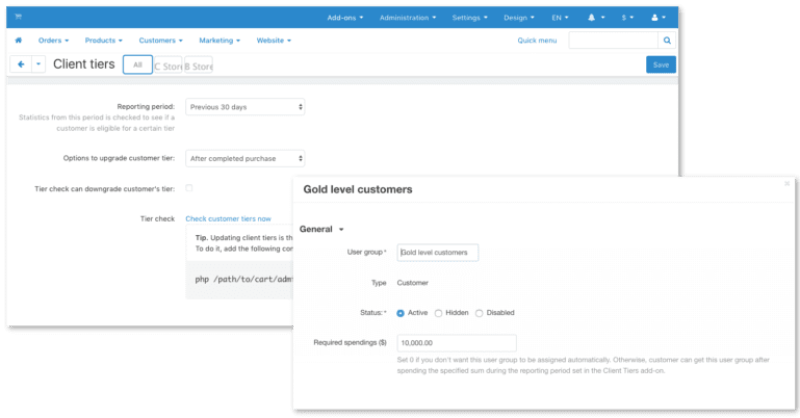Click the shopping cart icon in top bar

pyautogui.click(x=18, y=17)
